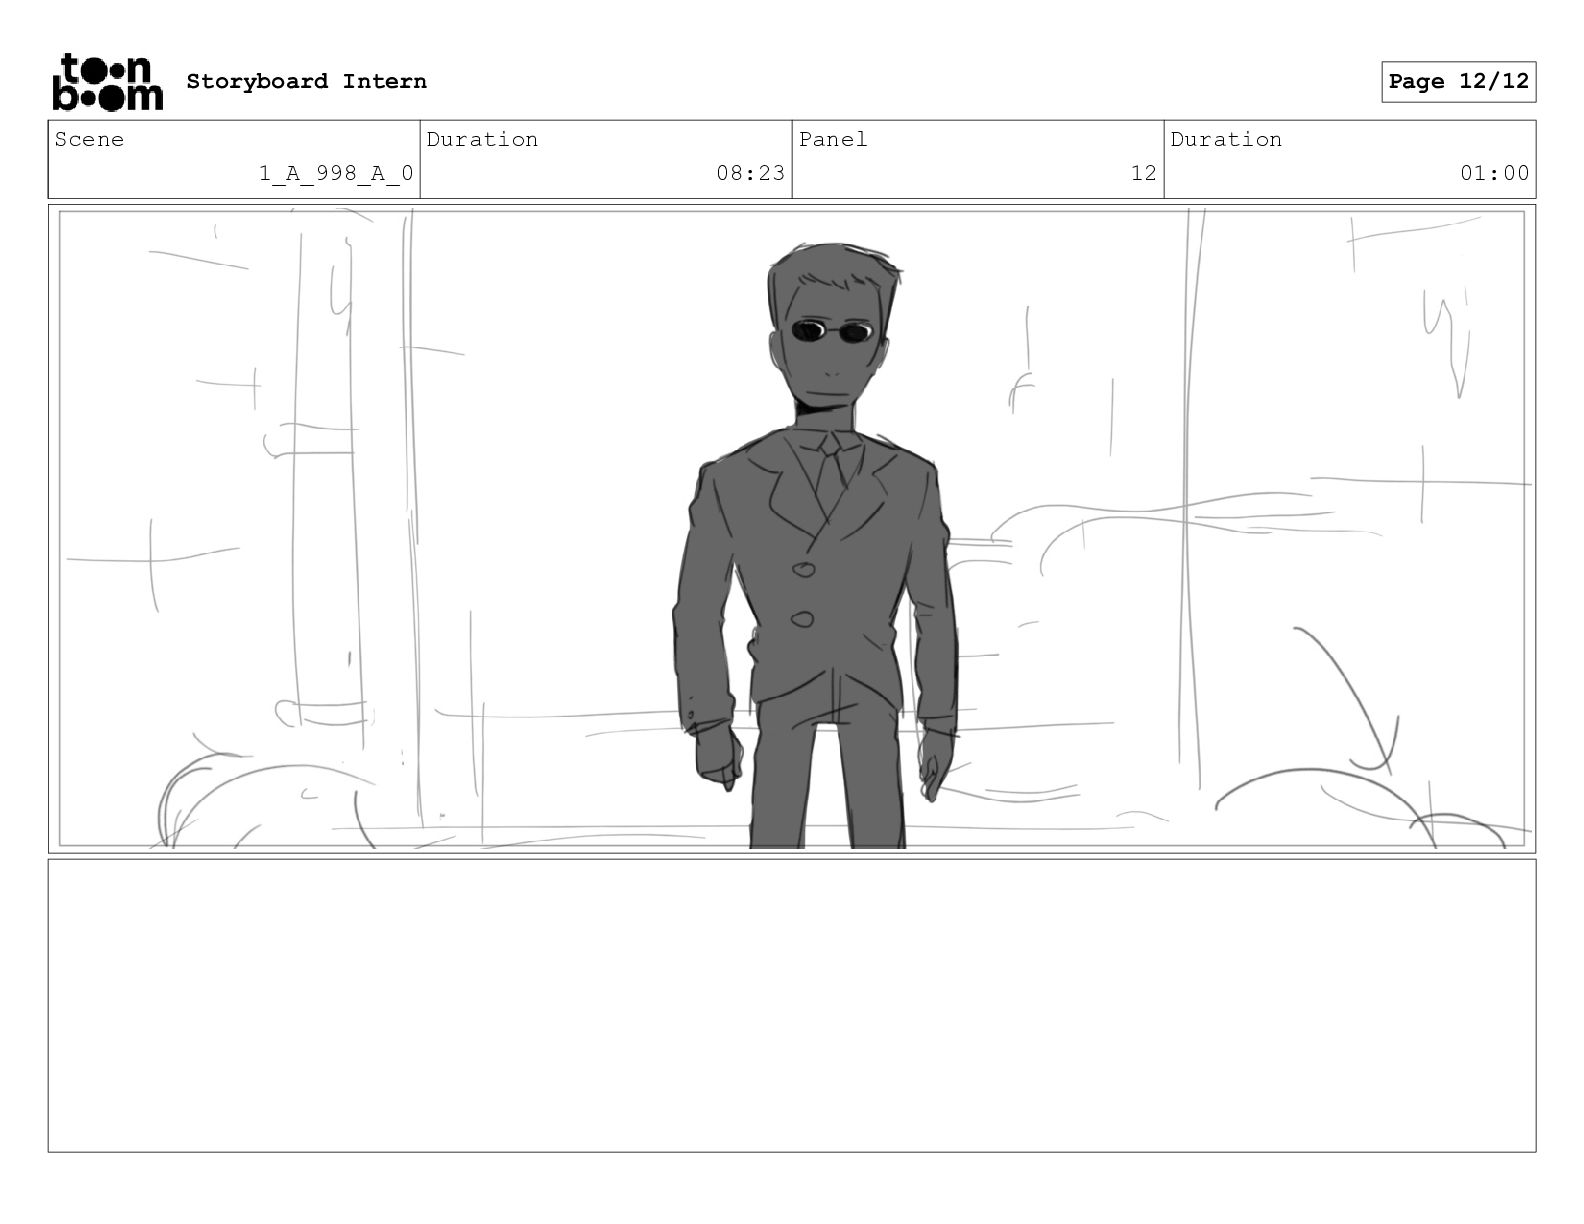The height and width of the screenshot is (1224, 1584).
Task: Click the 'Page 12/12' box
Action: click(x=1459, y=82)
